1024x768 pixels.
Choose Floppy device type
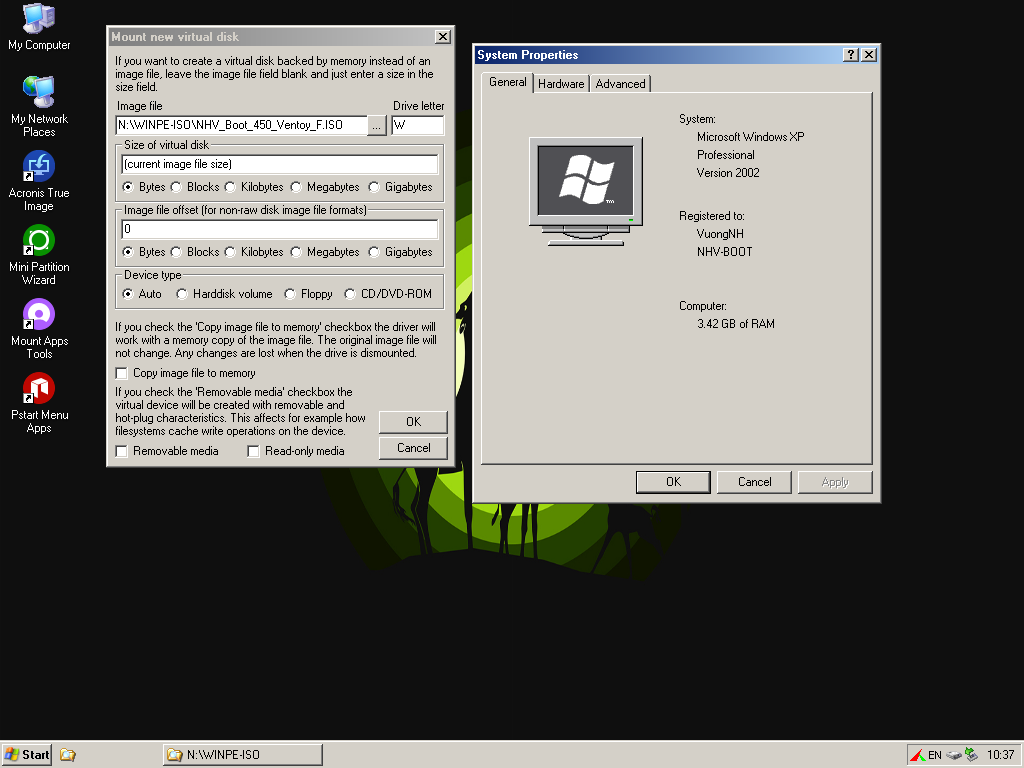point(309,295)
